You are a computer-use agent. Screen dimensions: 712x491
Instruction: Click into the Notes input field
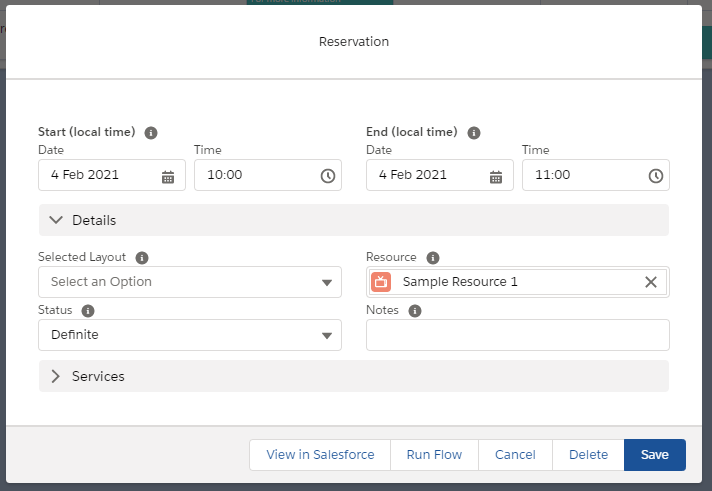click(x=517, y=335)
